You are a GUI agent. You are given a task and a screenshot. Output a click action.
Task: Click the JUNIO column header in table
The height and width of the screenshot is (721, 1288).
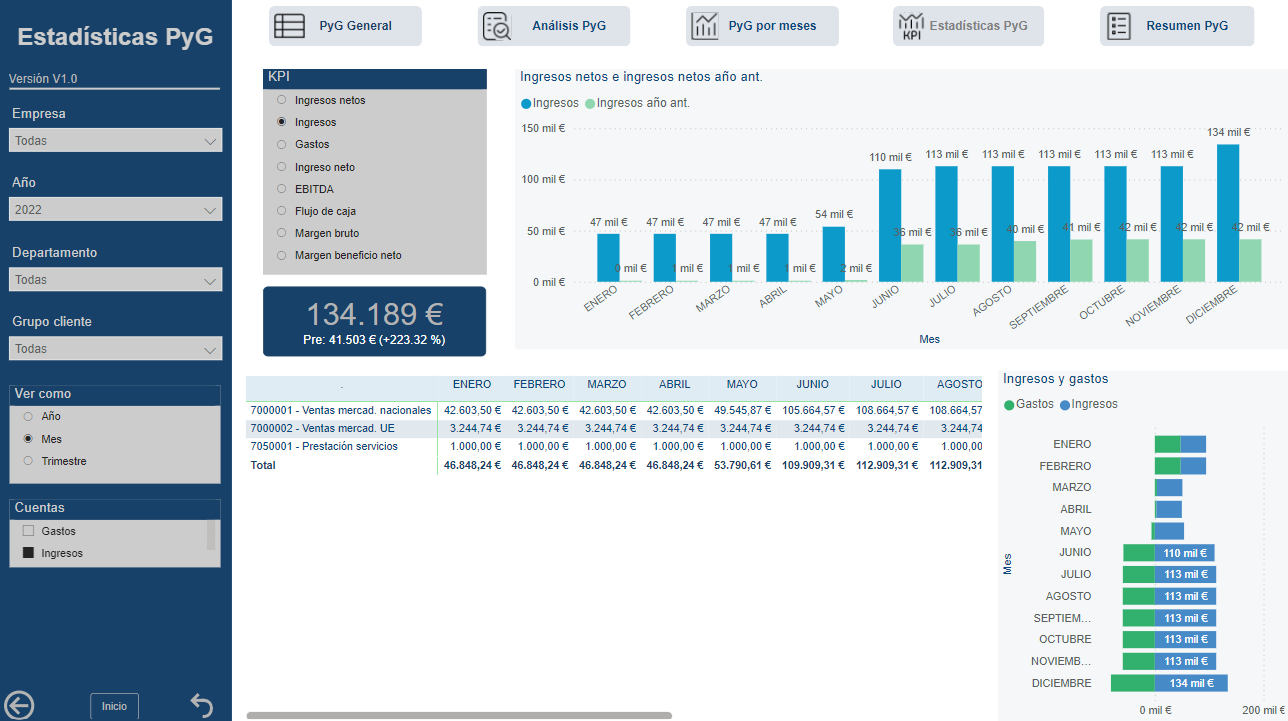[x=812, y=384]
